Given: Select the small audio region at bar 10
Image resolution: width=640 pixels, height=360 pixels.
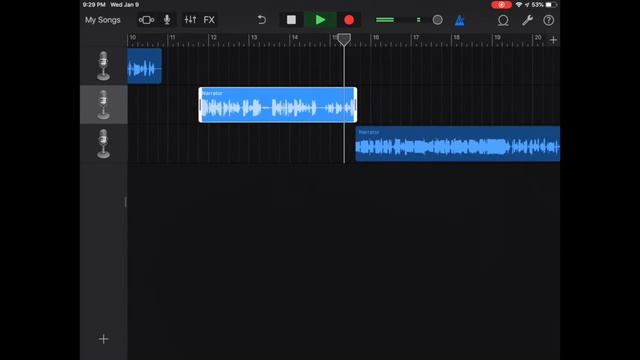Looking at the screenshot, I should click(144, 66).
